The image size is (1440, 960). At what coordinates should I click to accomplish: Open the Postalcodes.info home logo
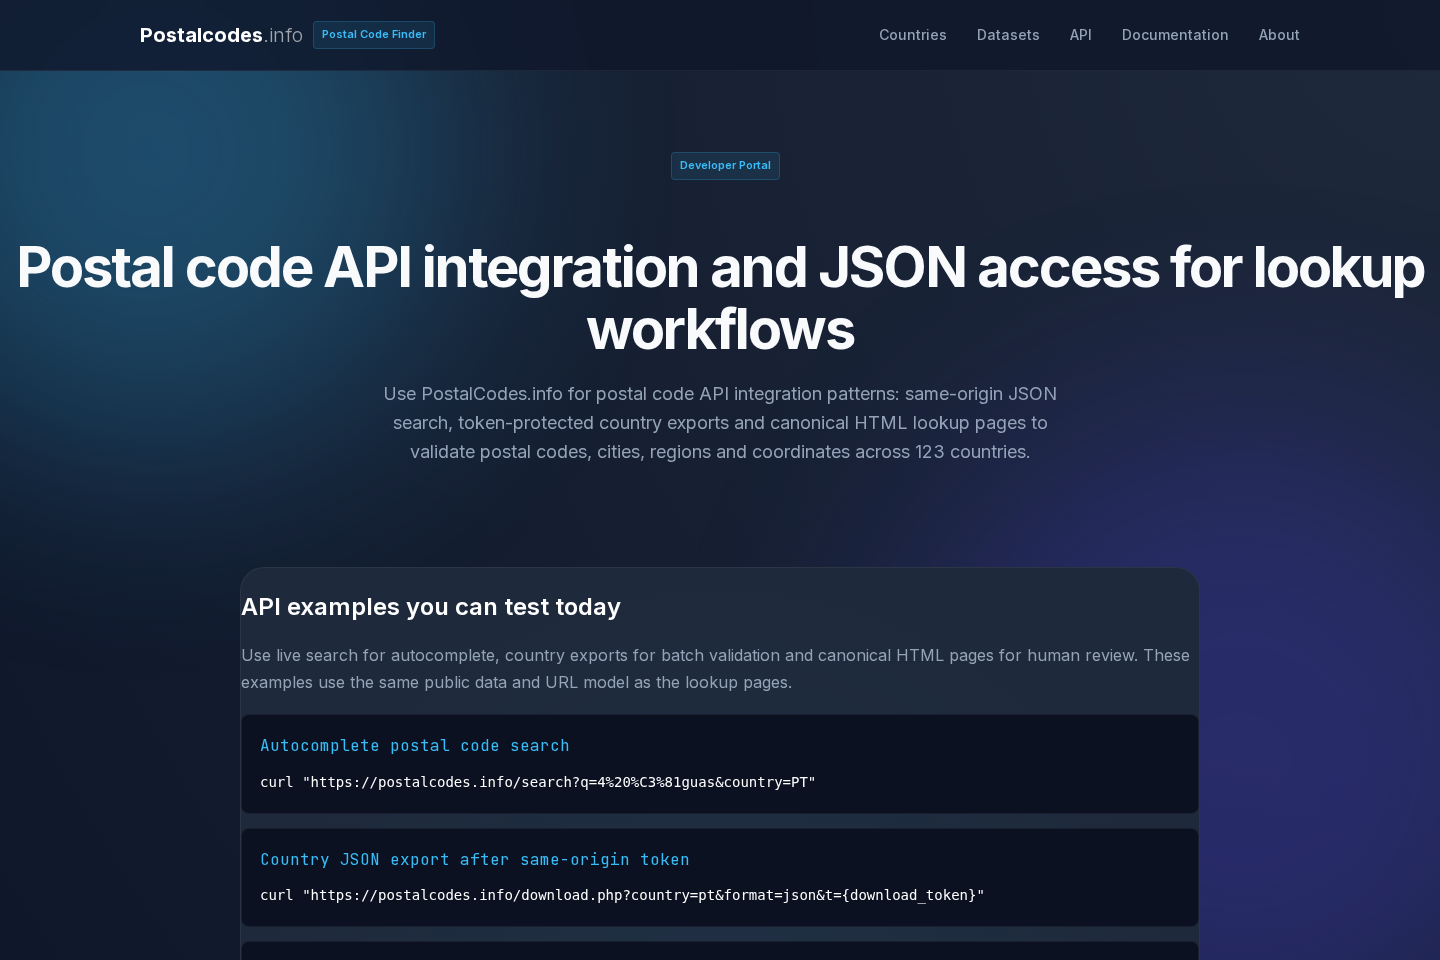tap(221, 35)
